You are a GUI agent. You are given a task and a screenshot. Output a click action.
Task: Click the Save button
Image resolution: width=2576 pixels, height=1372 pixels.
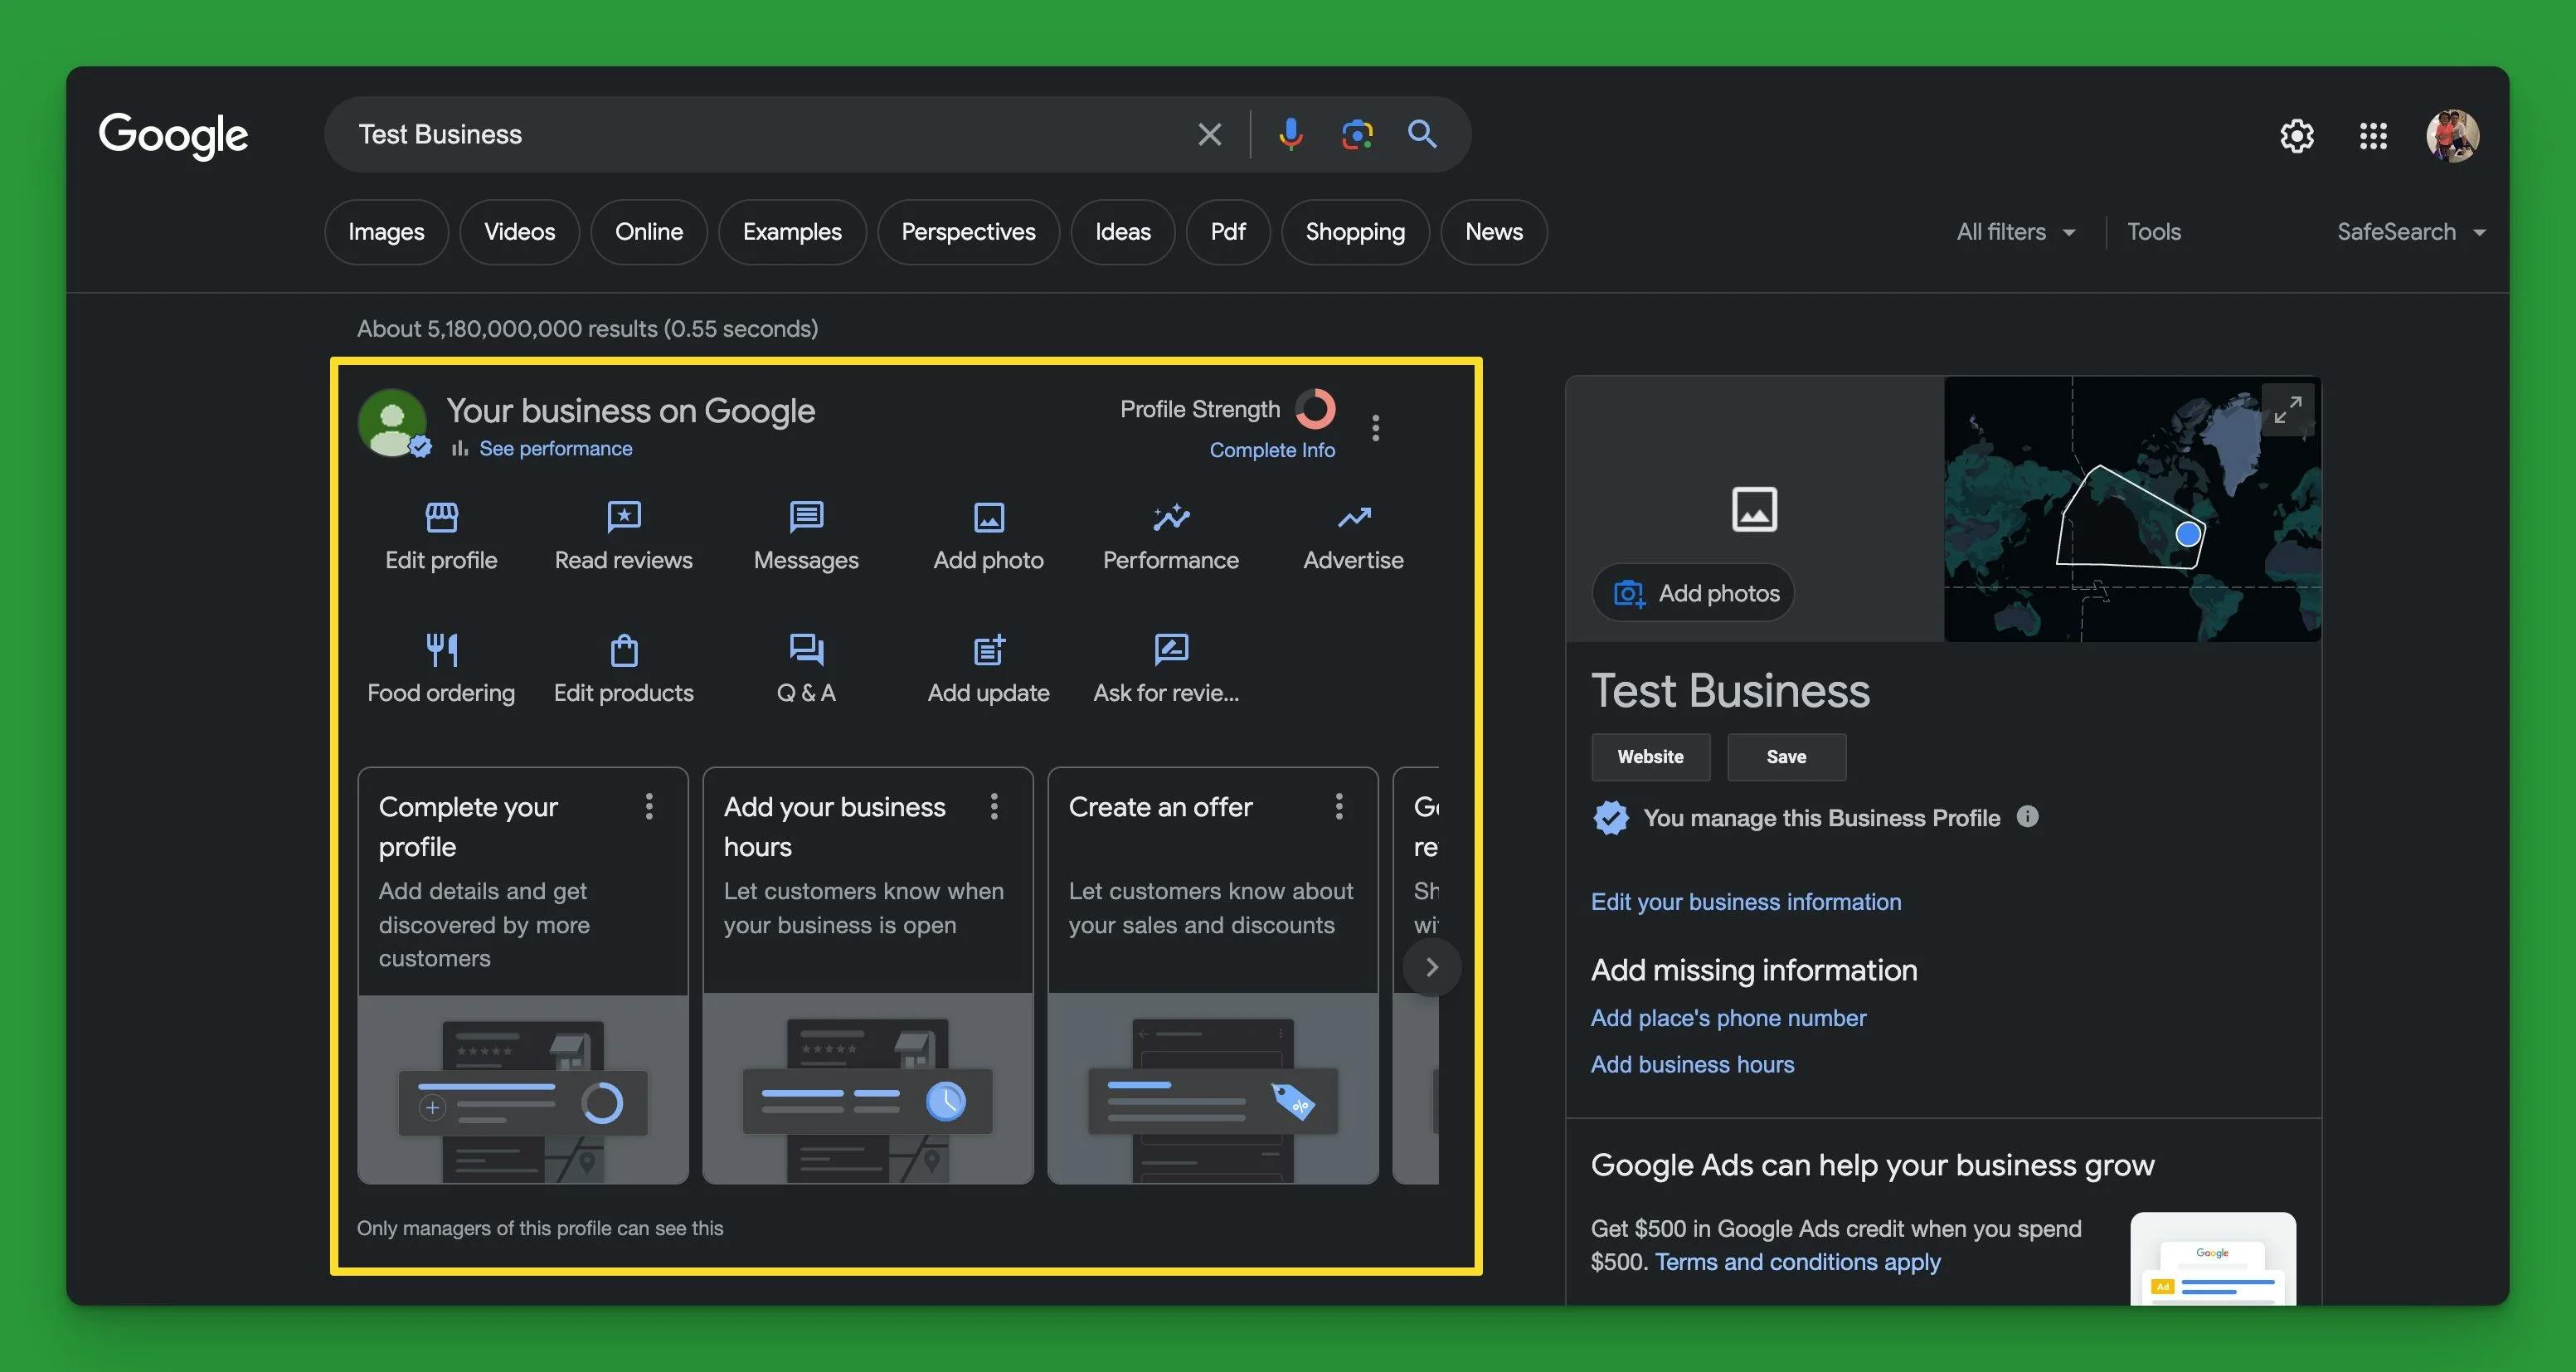coord(1786,757)
